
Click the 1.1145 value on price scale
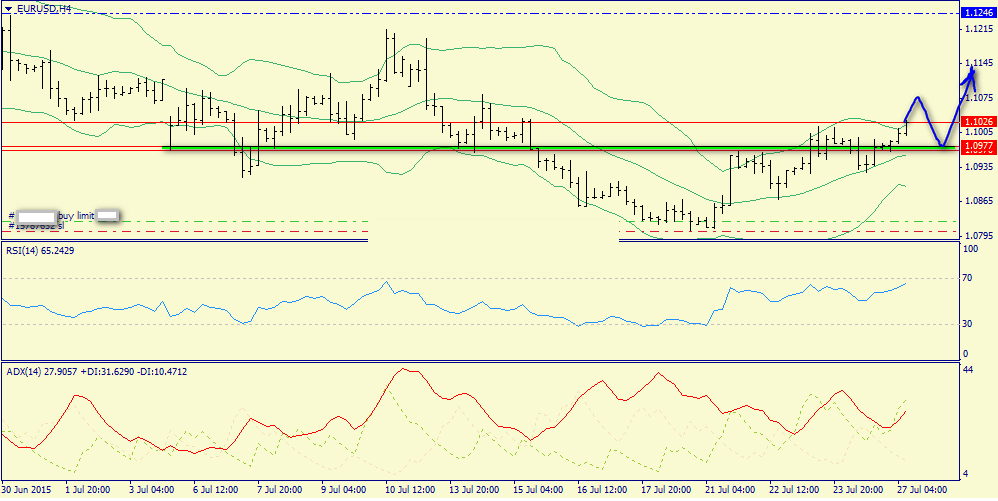pos(976,63)
